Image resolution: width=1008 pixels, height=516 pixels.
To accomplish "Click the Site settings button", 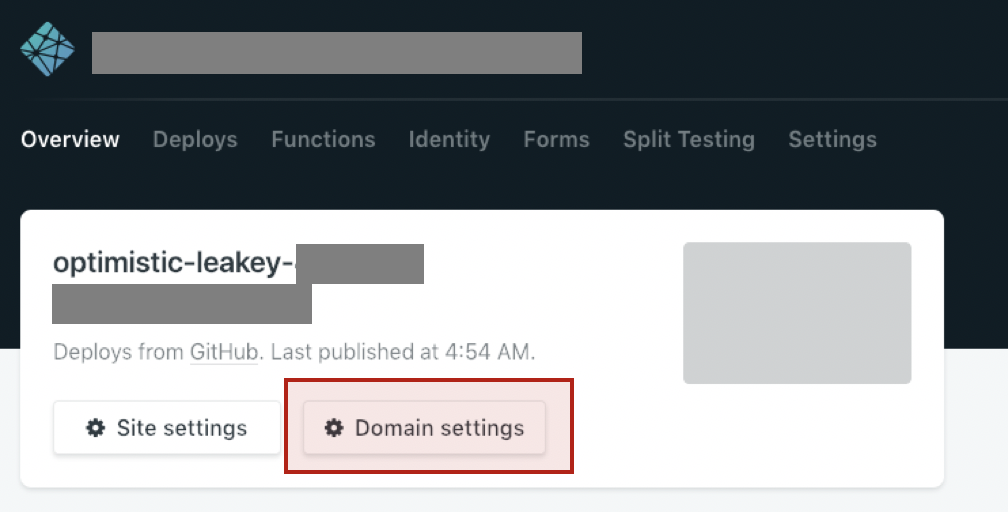I will [167, 428].
